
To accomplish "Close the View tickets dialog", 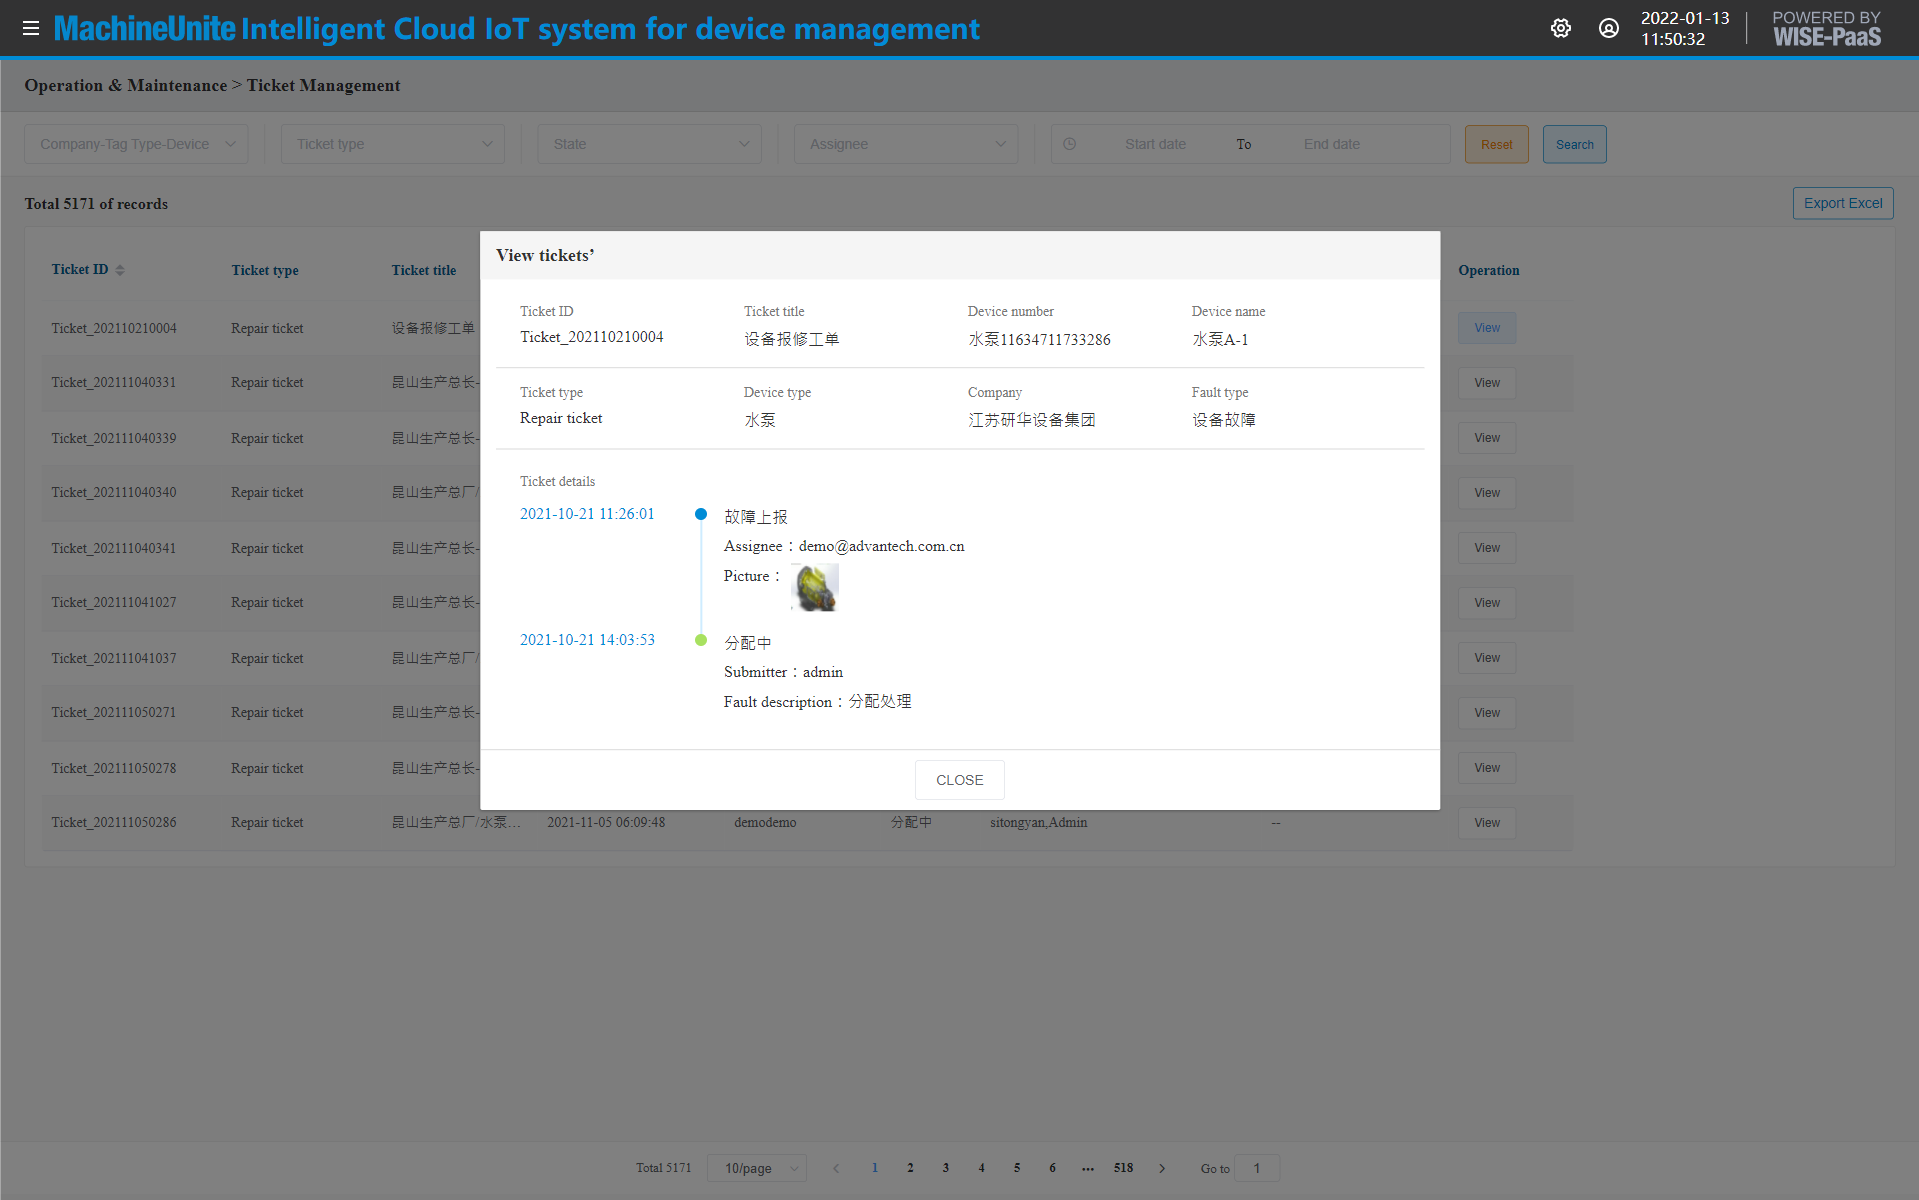I will [x=959, y=780].
